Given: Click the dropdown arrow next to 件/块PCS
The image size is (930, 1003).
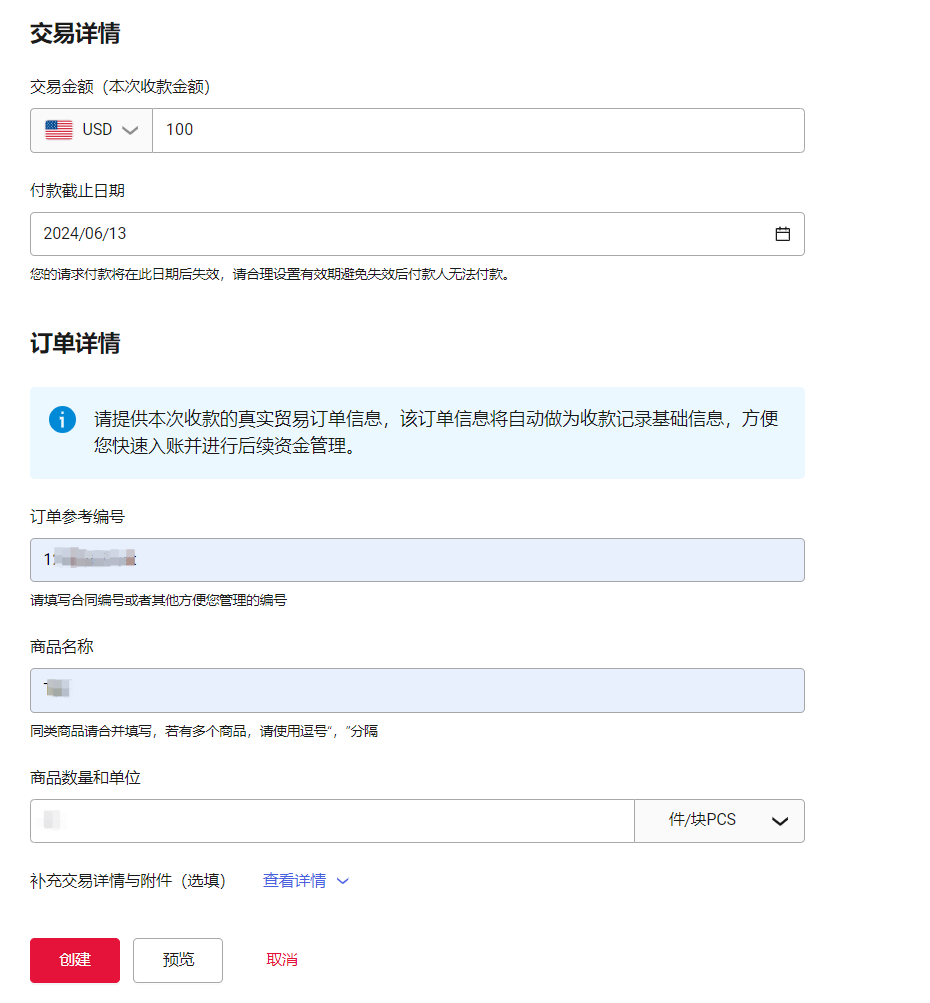Looking at the screenshot, I should click(779, 821).
